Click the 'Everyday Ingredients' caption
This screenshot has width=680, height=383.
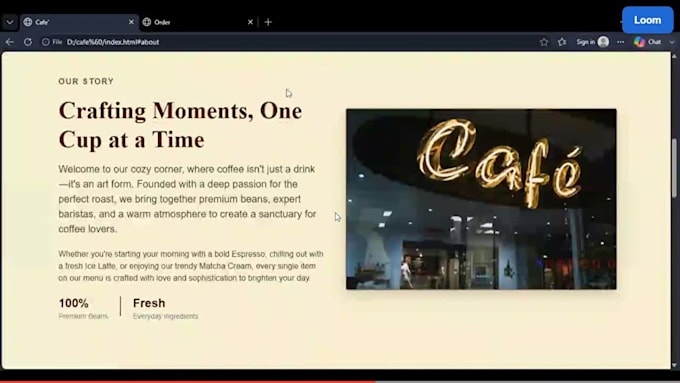click(x=165, y=316)
